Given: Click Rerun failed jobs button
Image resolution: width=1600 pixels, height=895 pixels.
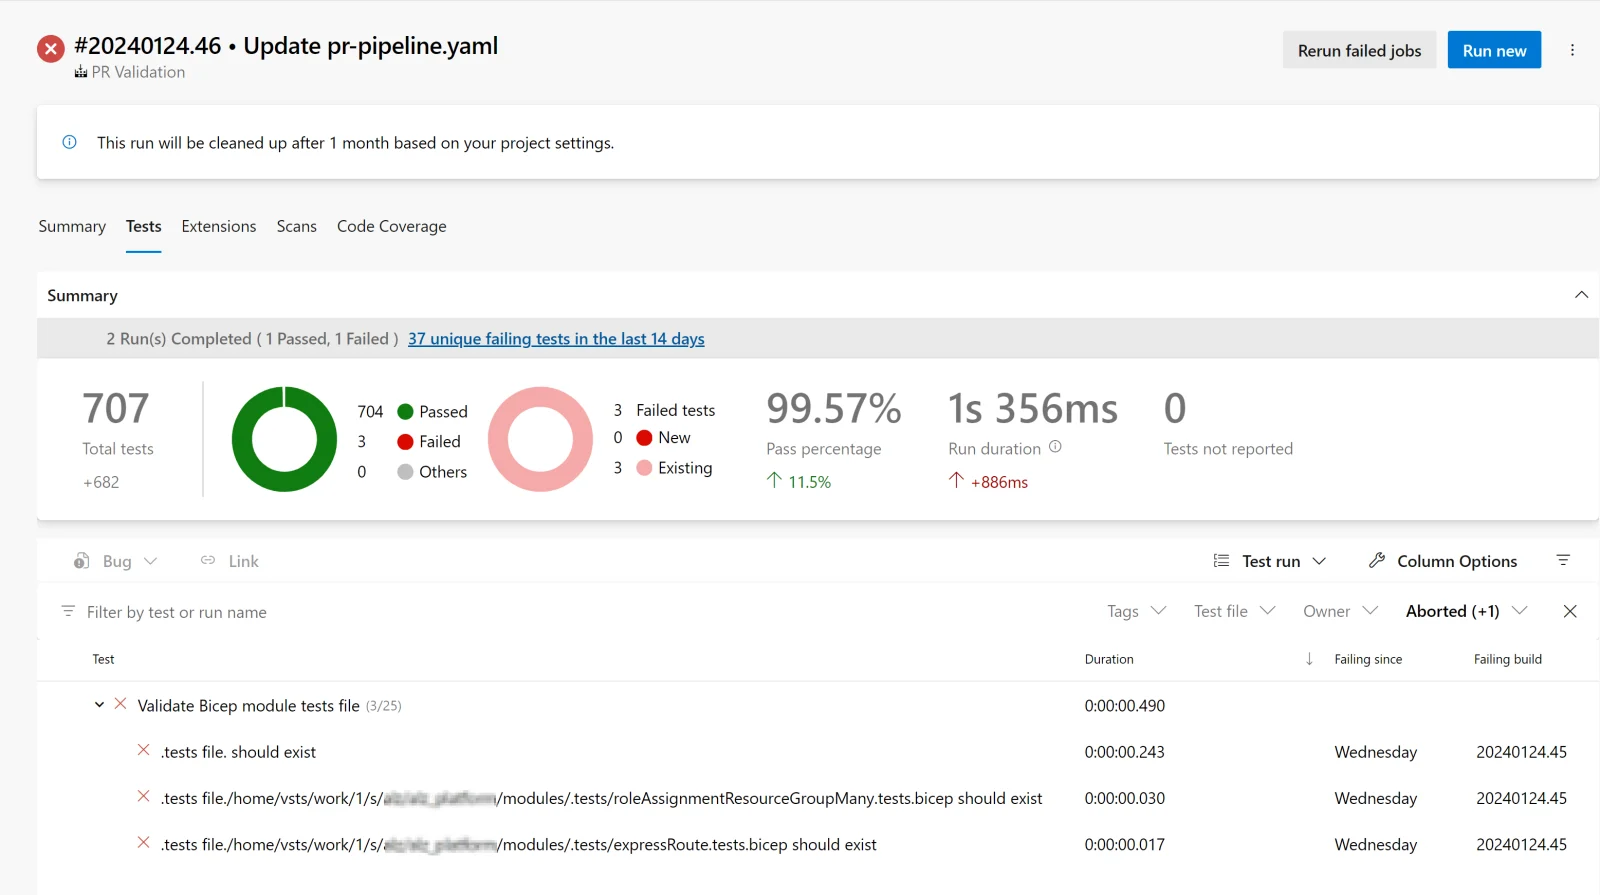Looking at the screenshot, I should coord(1359,50).
